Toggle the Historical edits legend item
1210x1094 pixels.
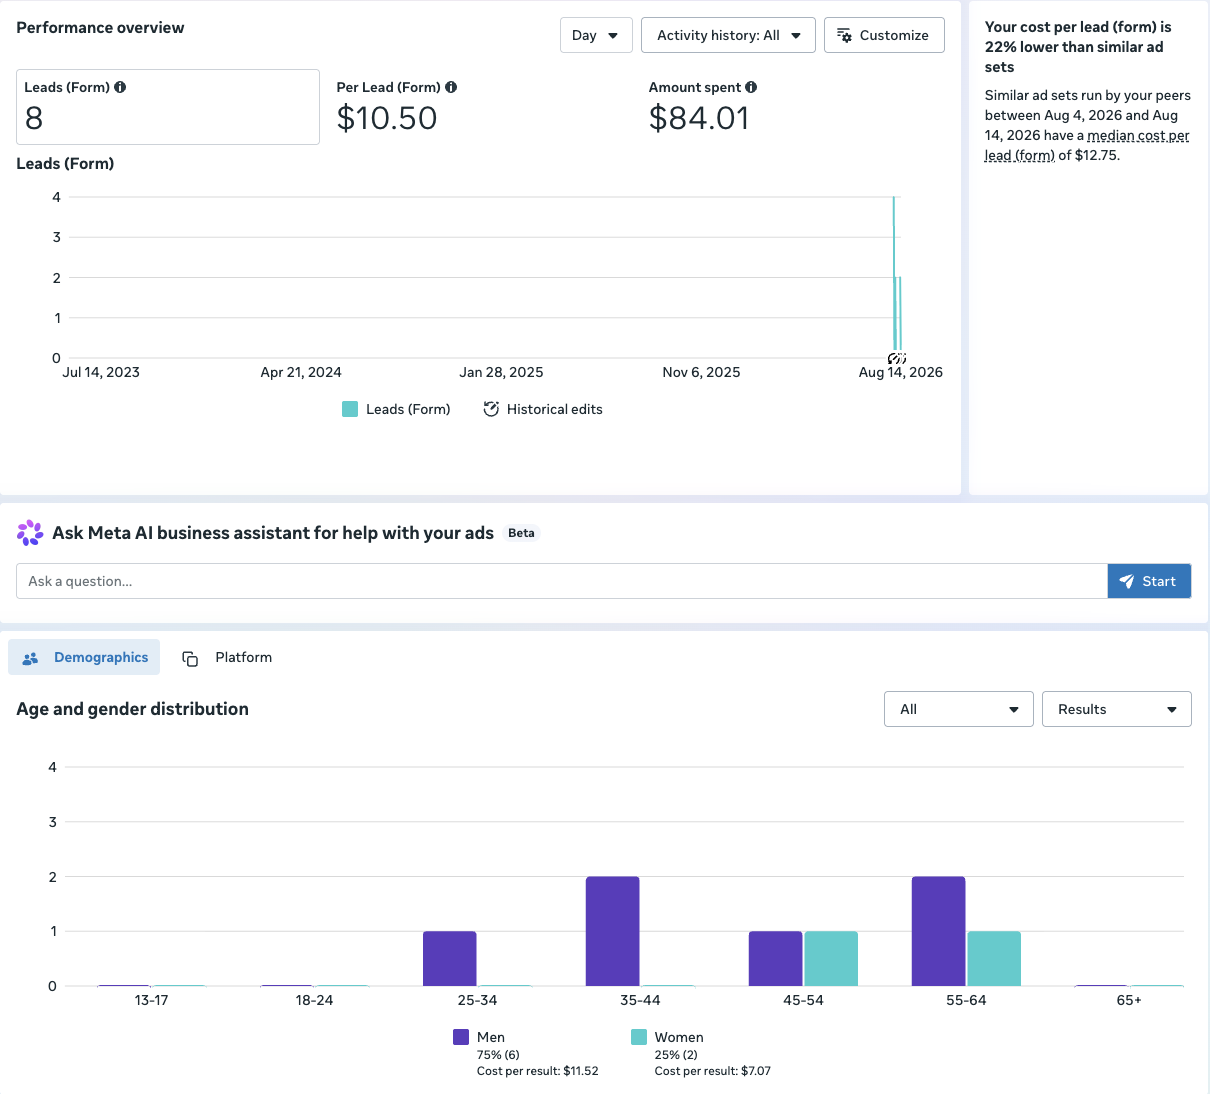(543, 409)
